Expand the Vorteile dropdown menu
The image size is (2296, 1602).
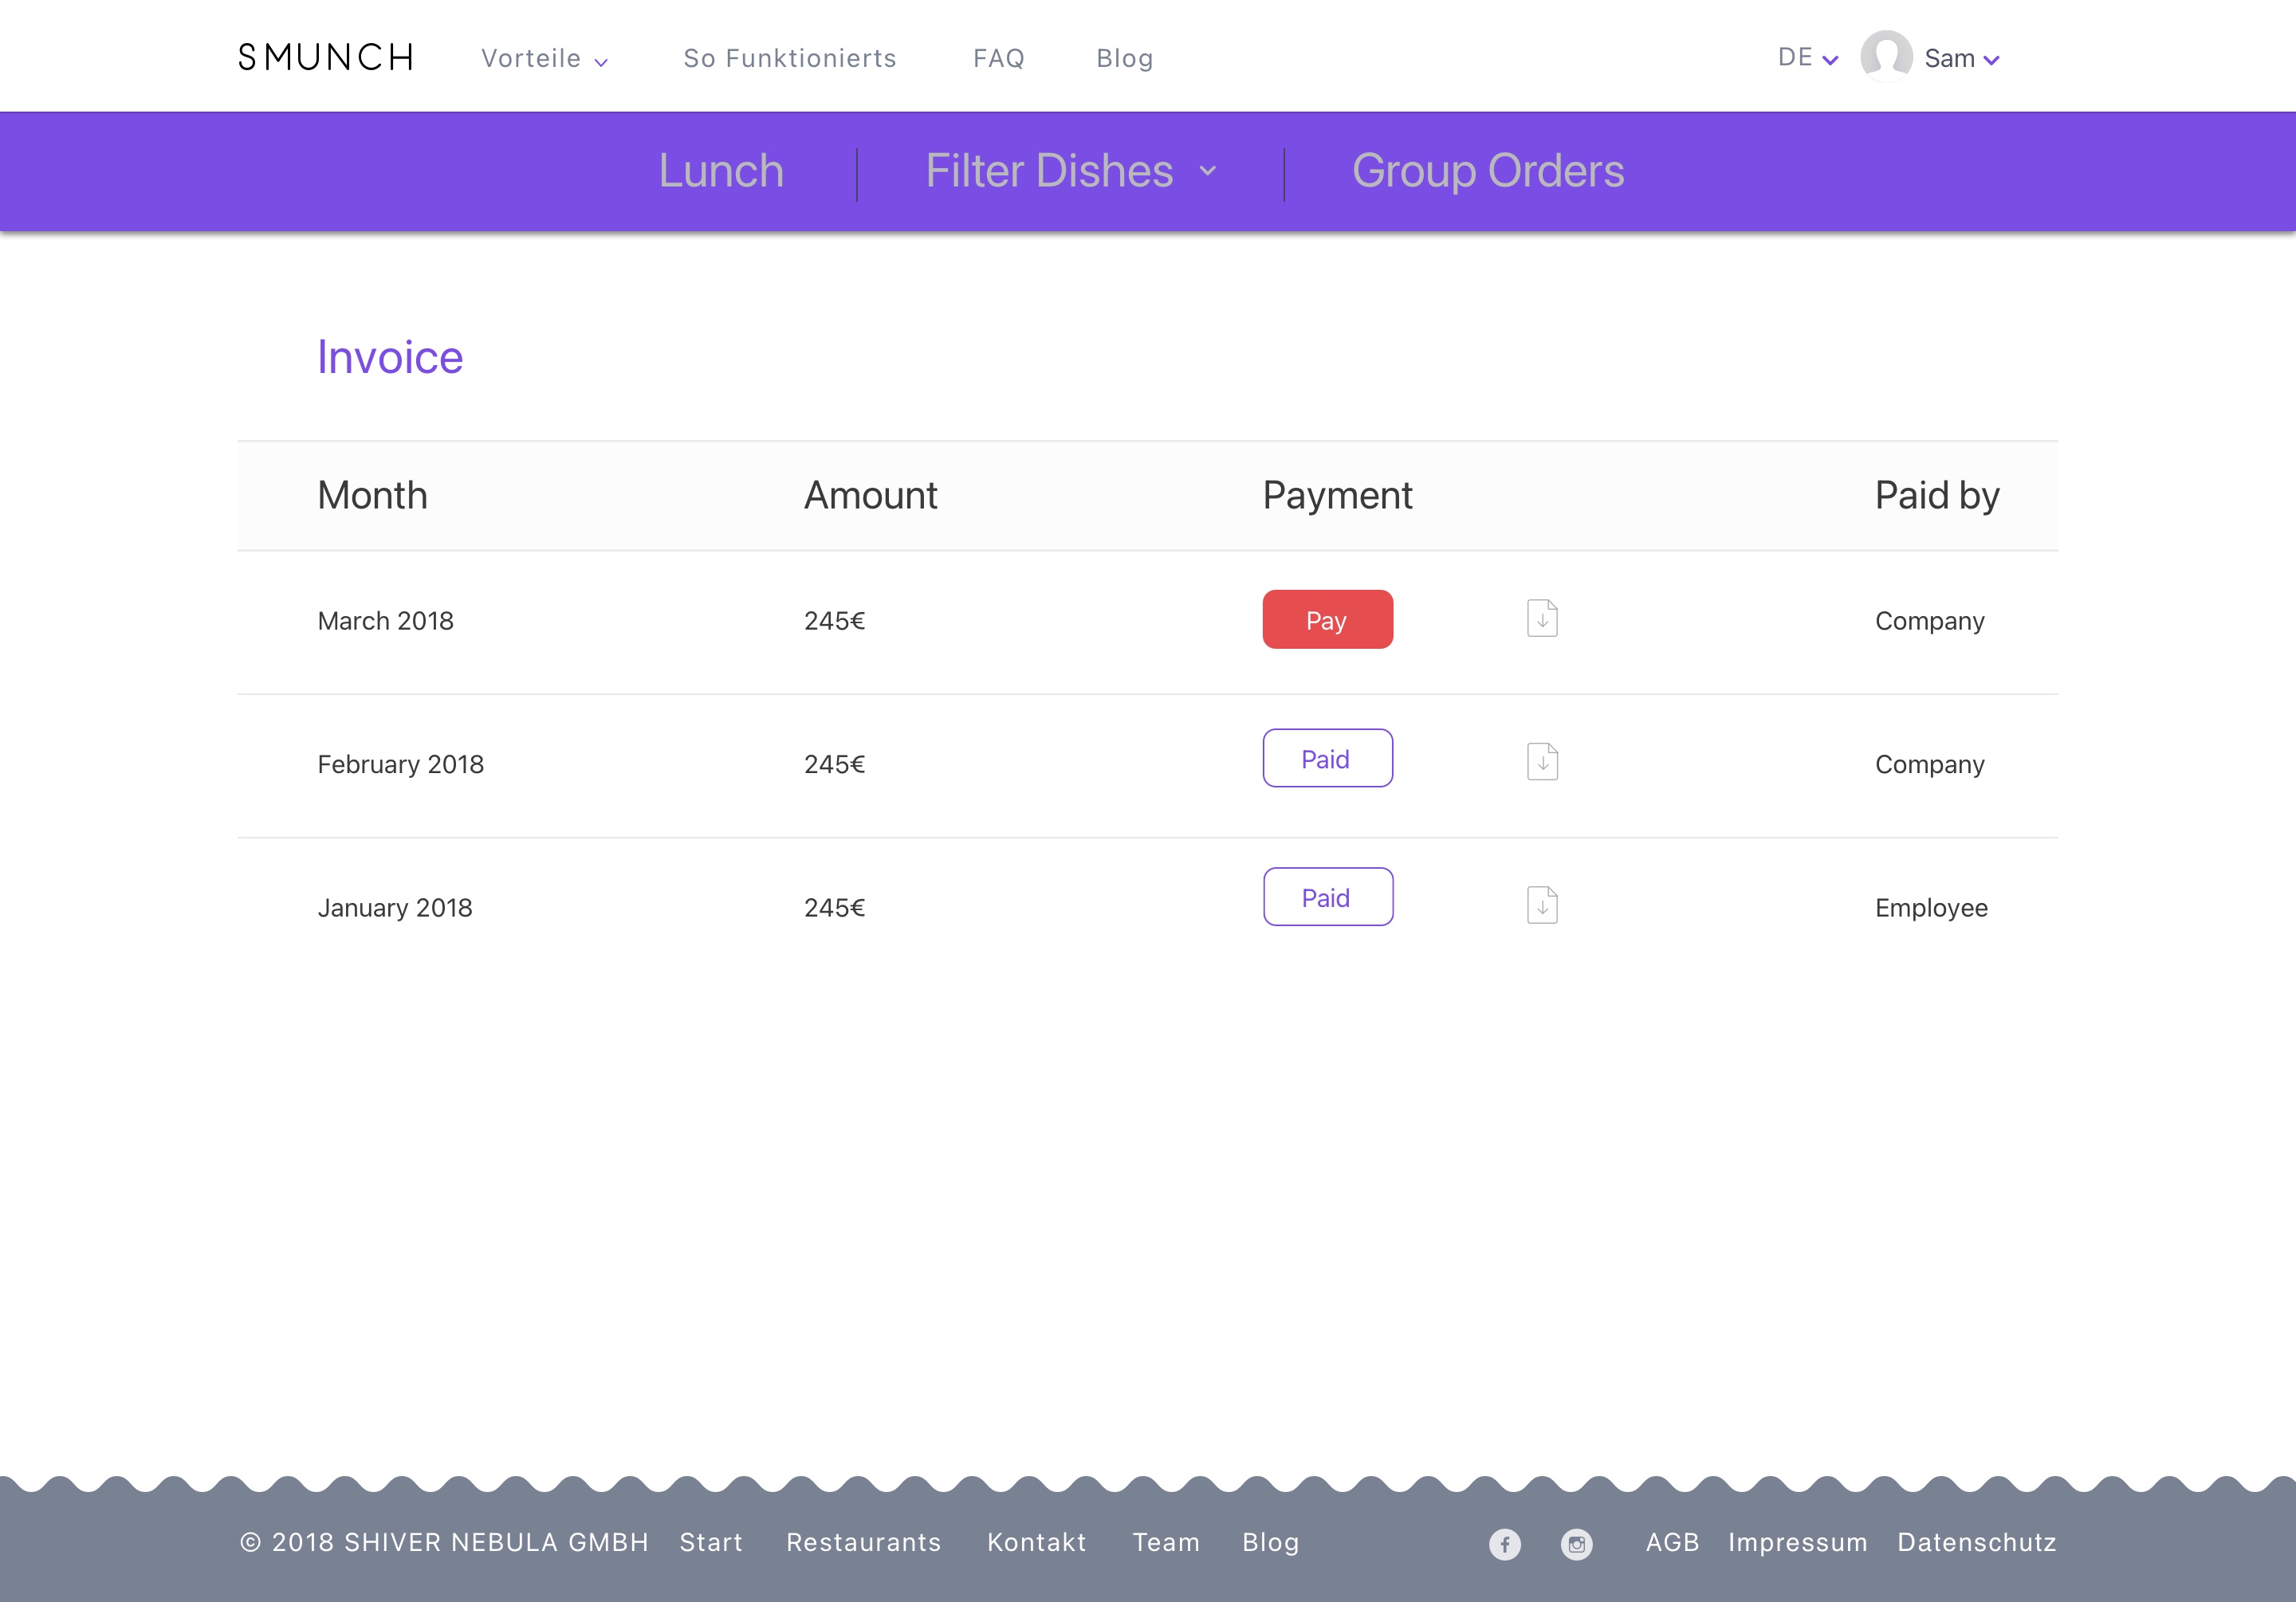point(545,58)
